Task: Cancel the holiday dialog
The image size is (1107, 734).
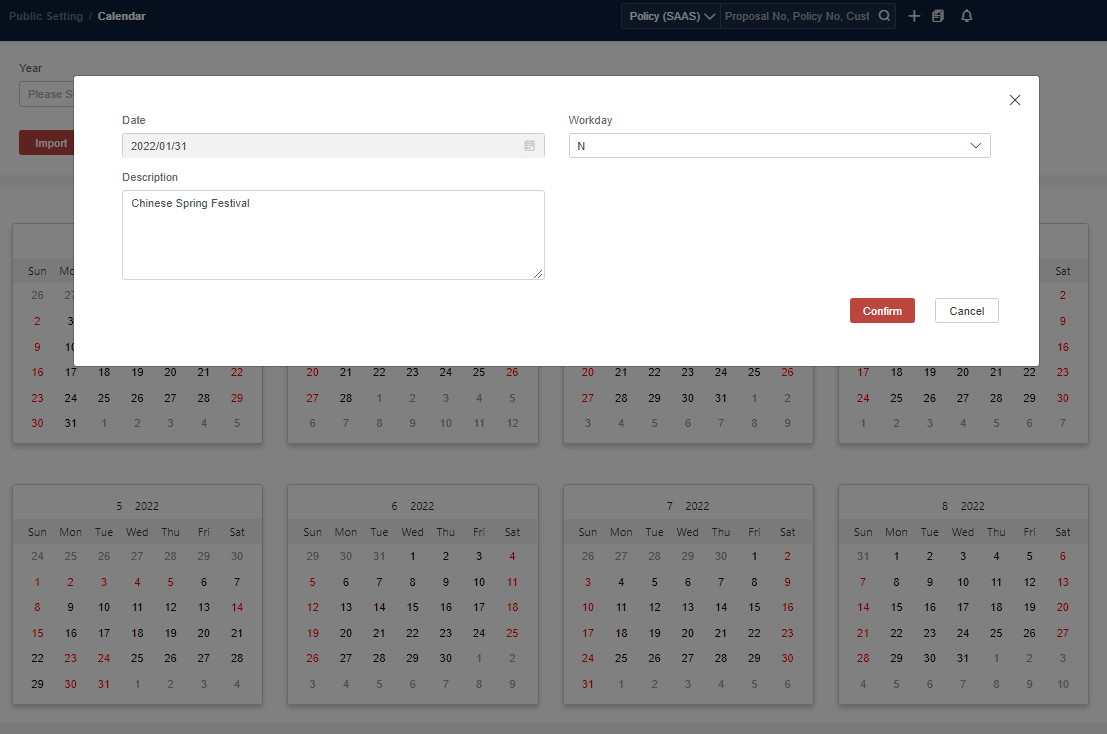Action: coord(966,310)
